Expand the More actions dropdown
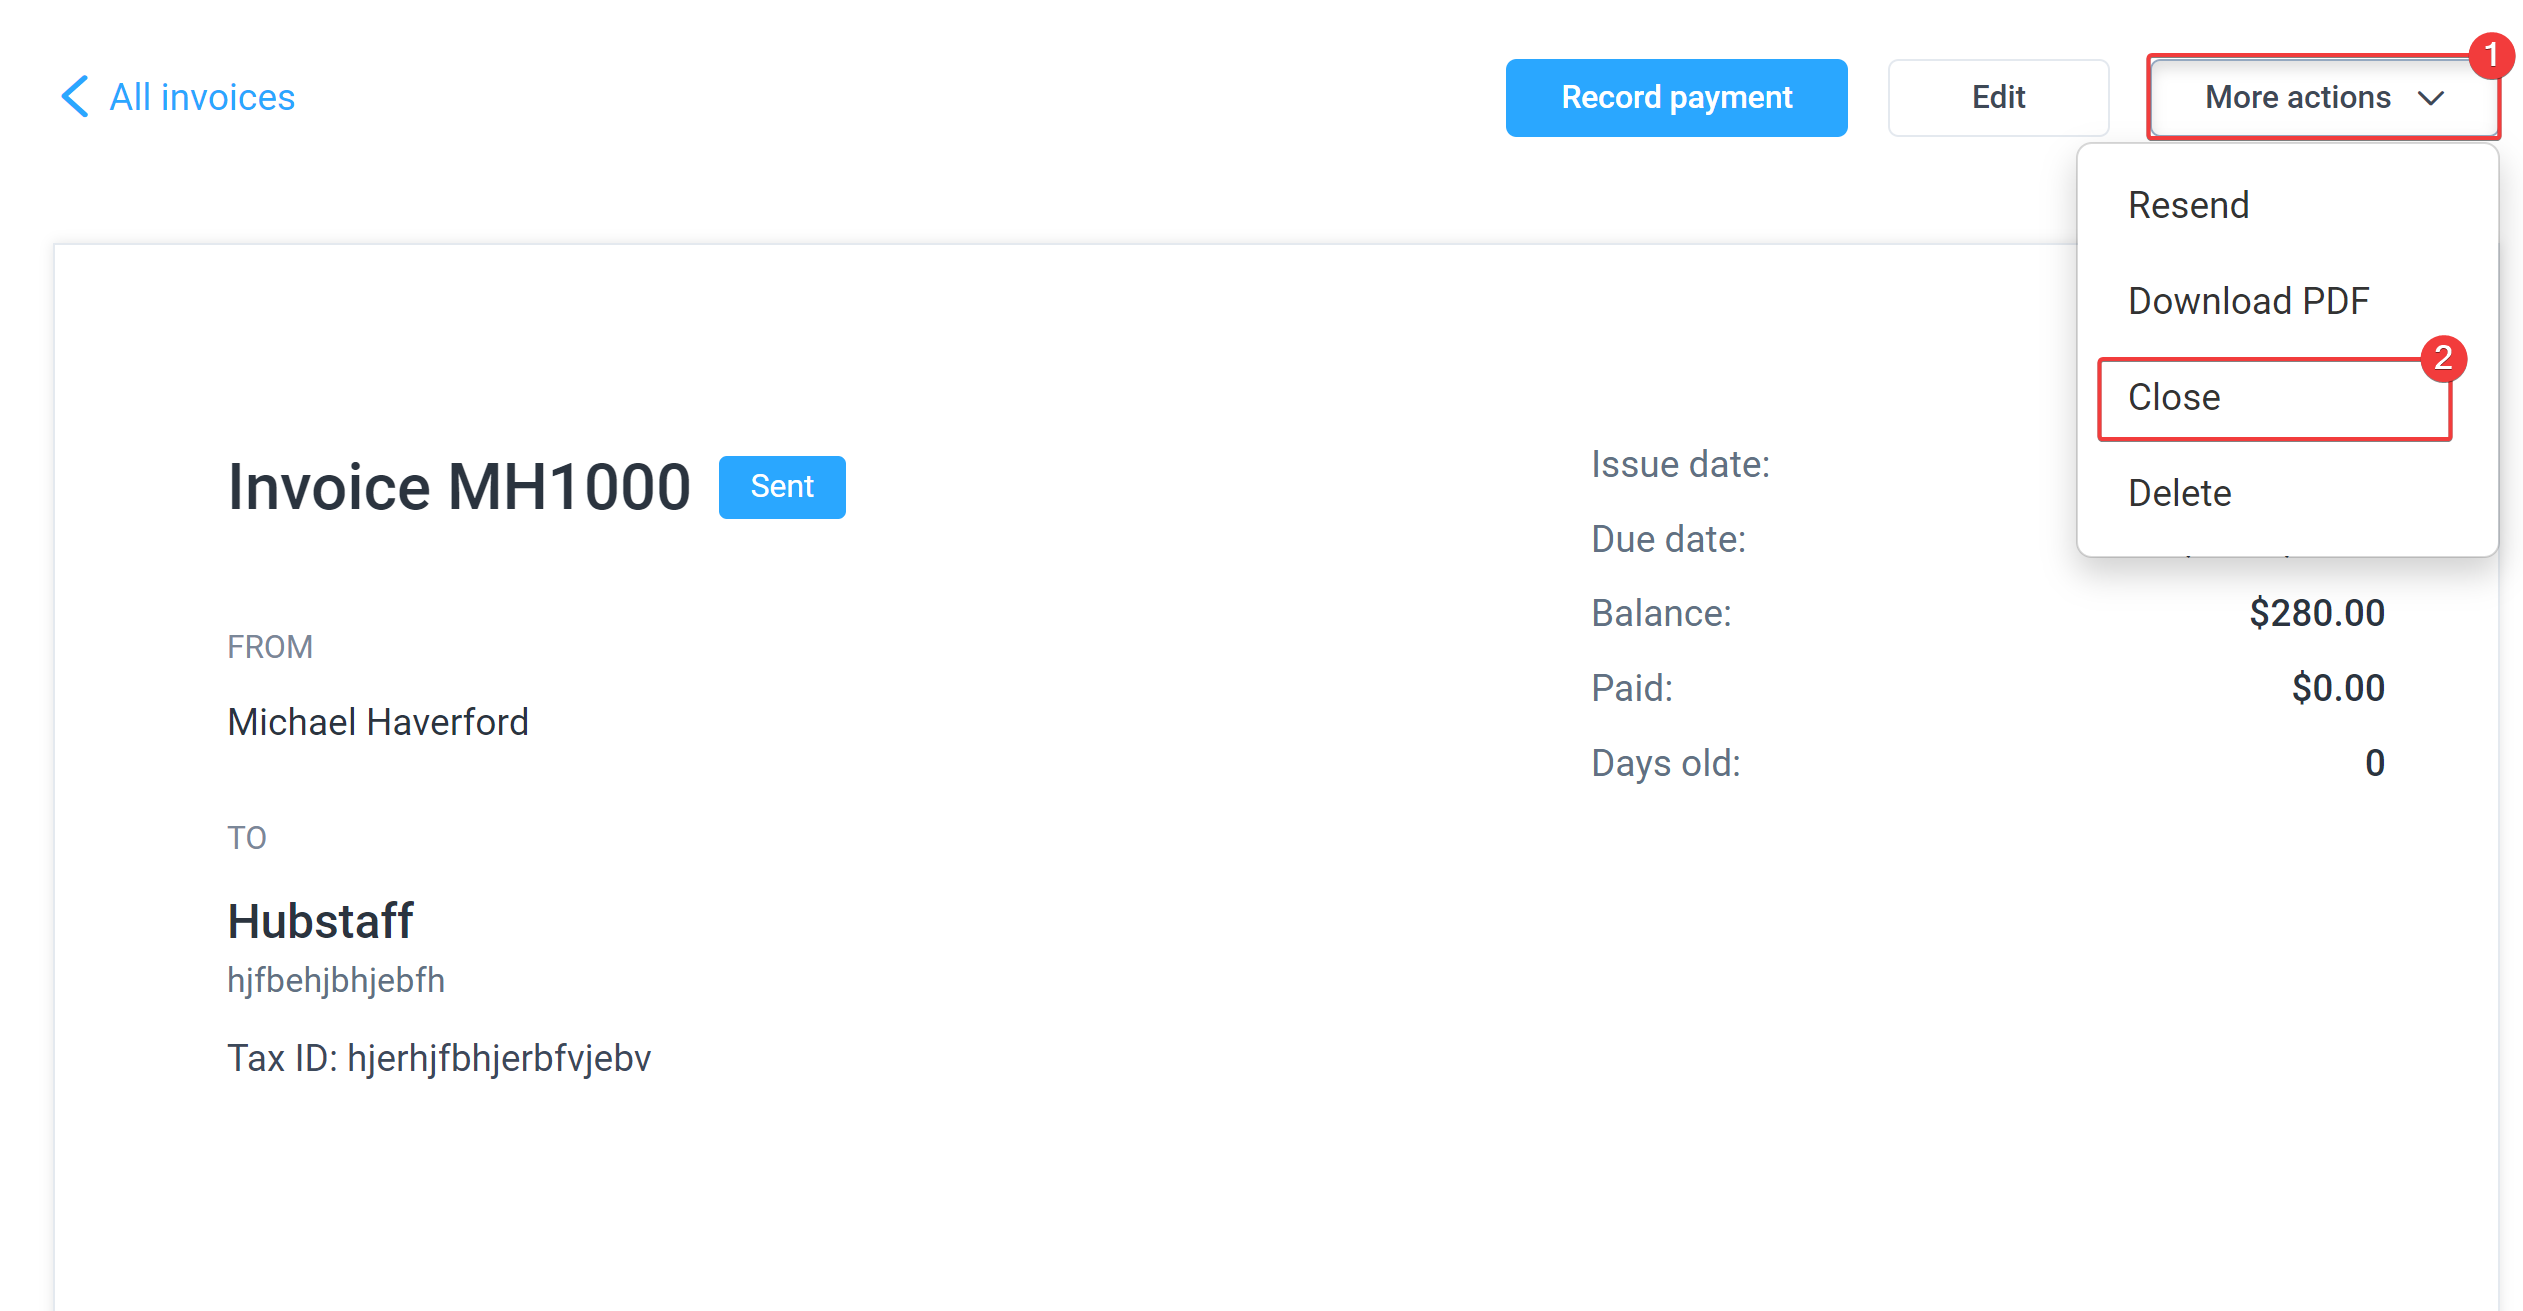Screen dimensions: 2523x1311 pyautogui.click(x=2324, y=97)
